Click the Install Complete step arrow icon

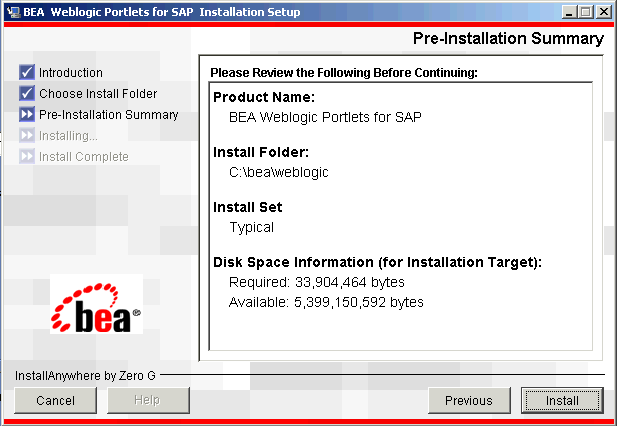tap(27, 157)
